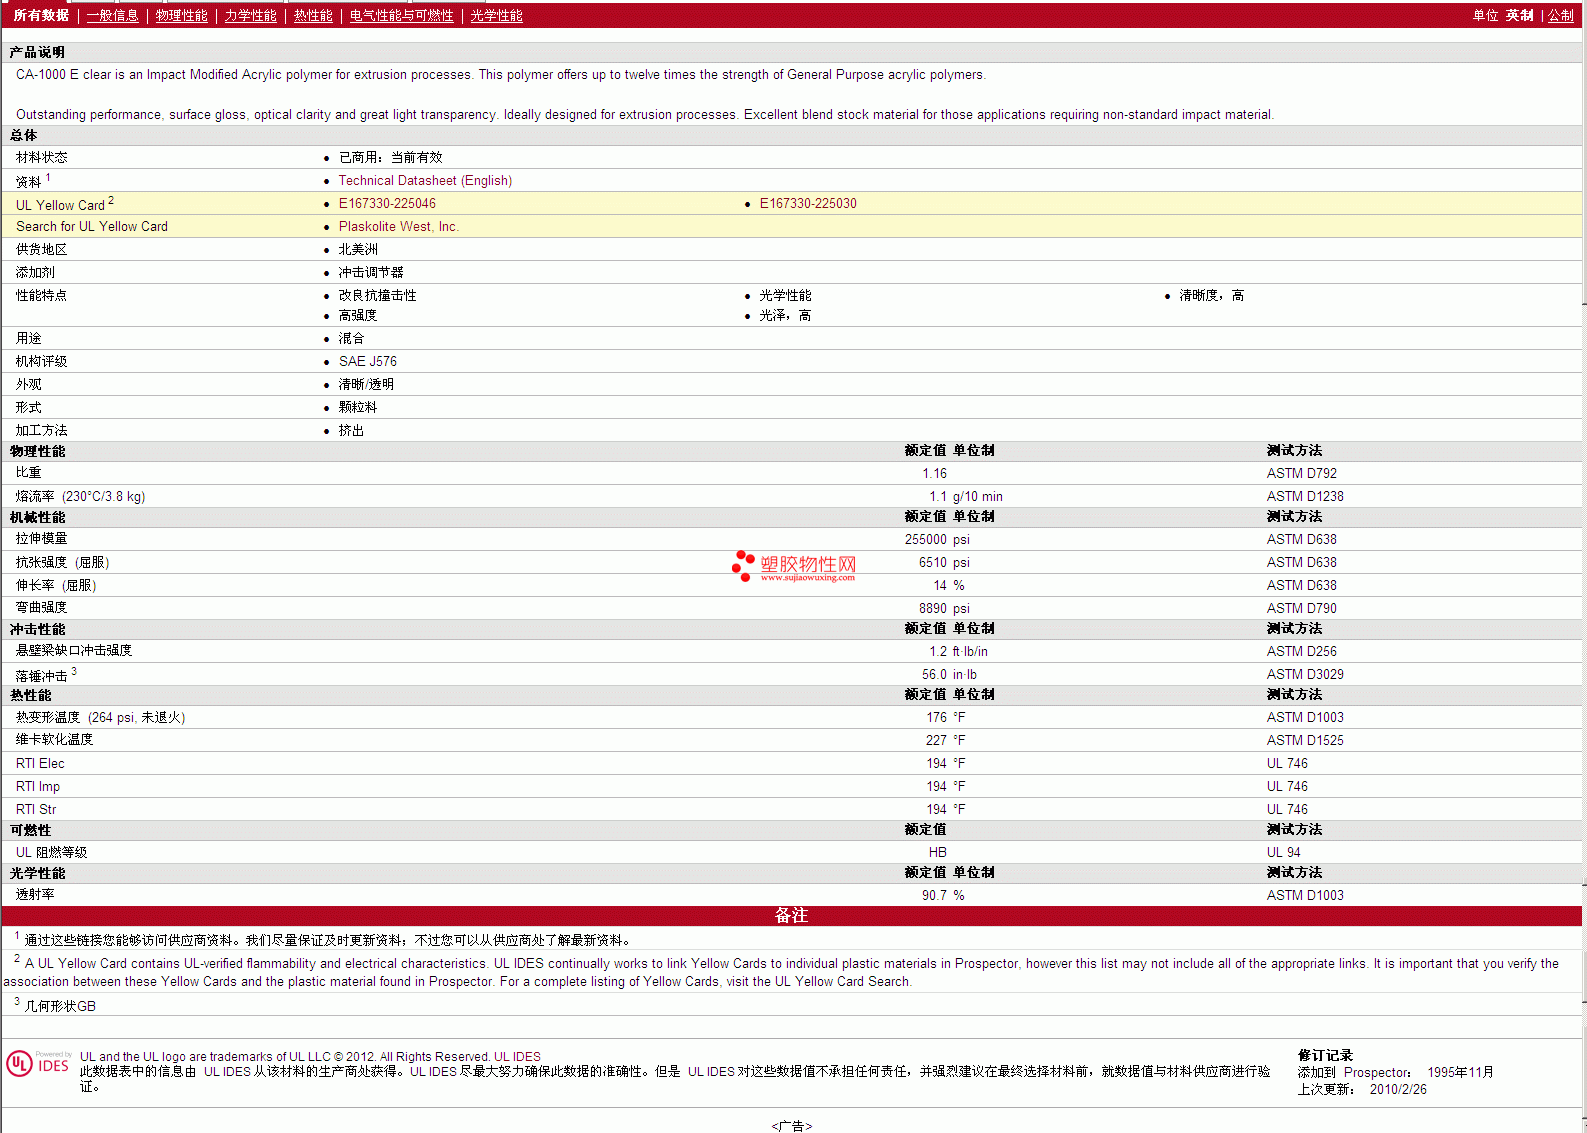
Task: Click the ASTM D792 test method
Action: point(1302,473)
